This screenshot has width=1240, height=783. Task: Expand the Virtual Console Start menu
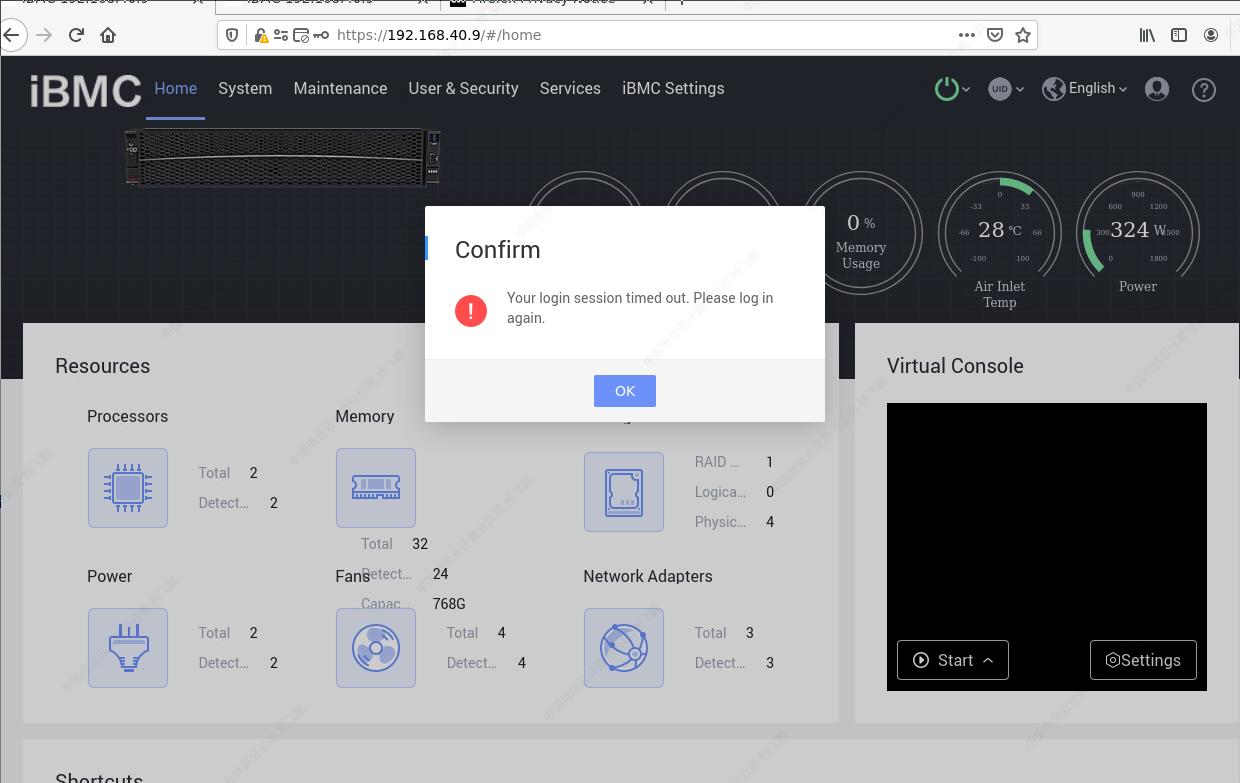point(953,660)
